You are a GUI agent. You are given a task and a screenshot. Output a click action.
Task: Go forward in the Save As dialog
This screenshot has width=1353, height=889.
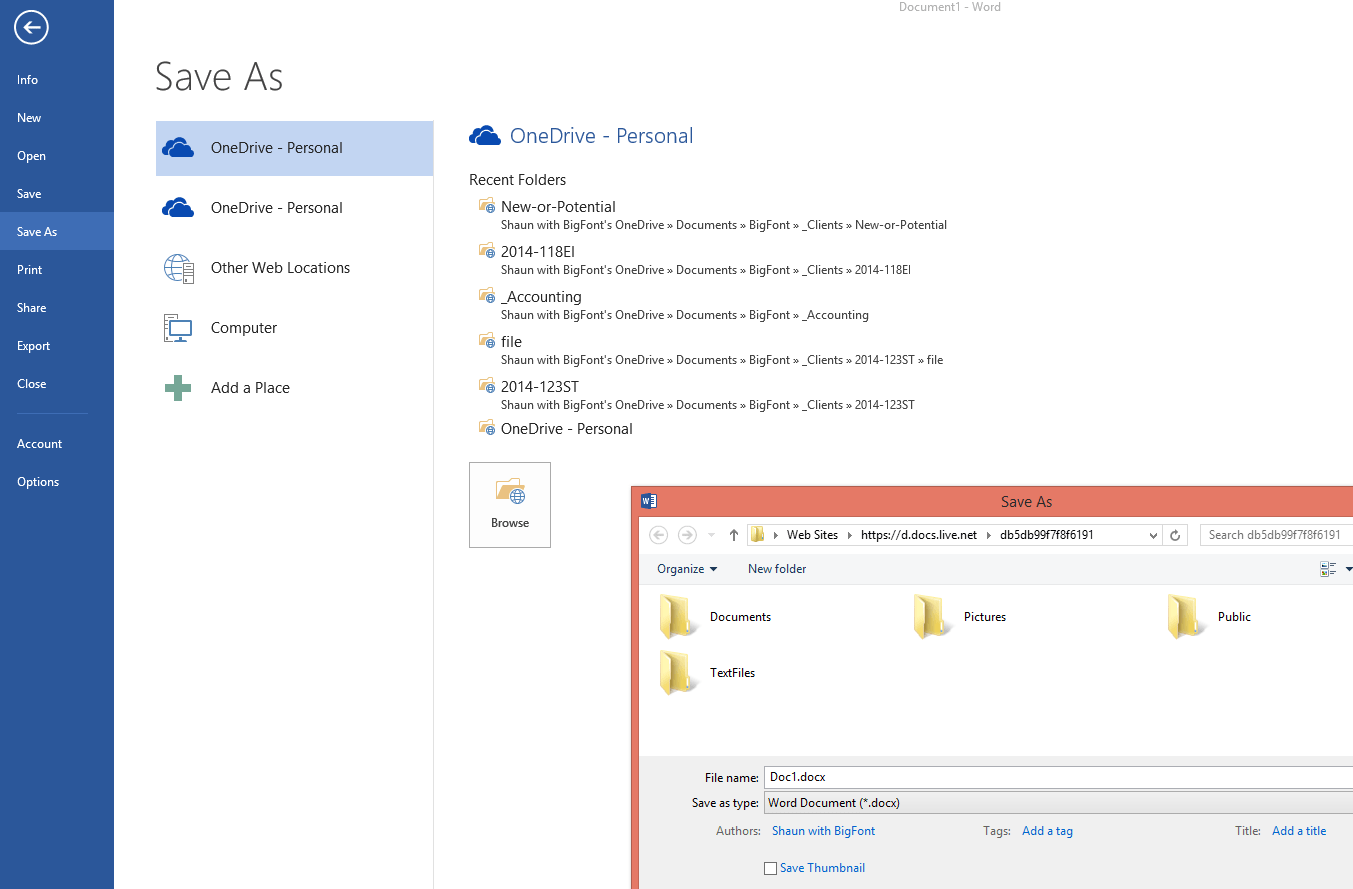click(687, 535)
